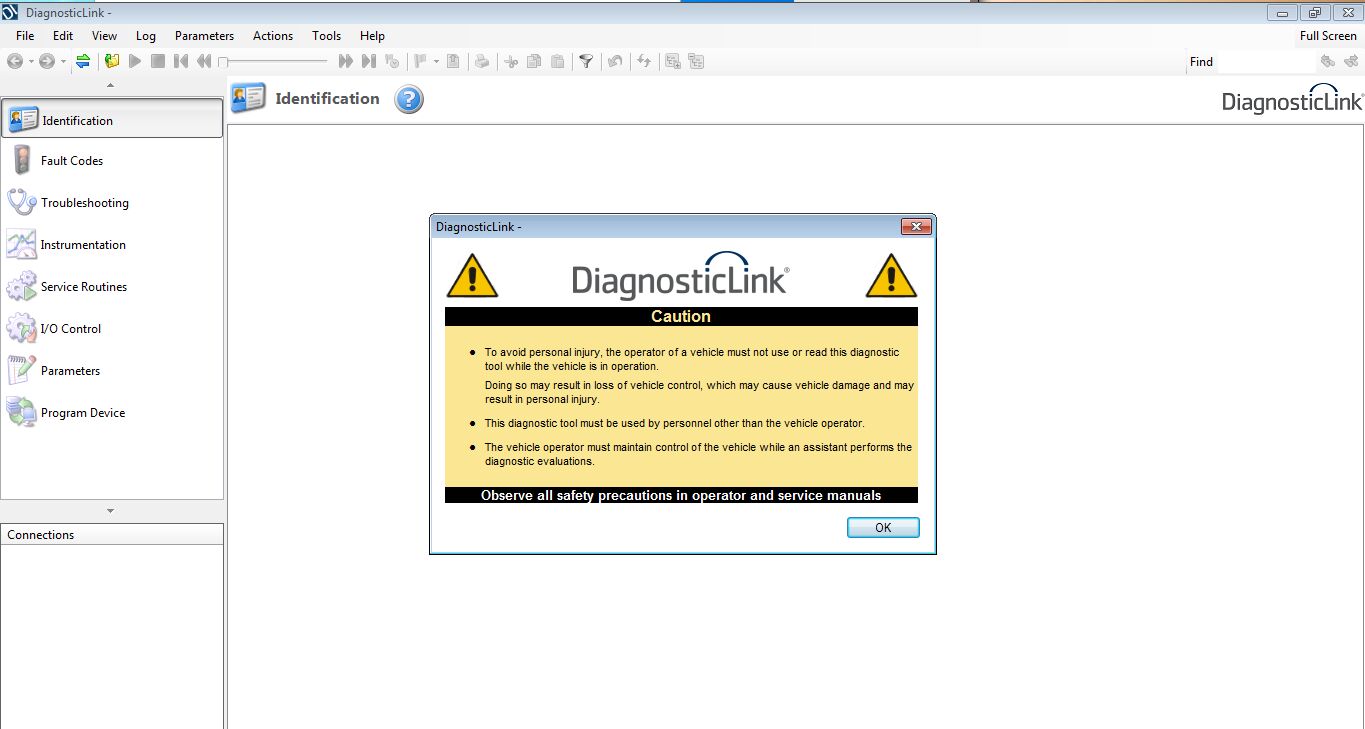Click the find next binoculars icon
Image resolution: width=1365 pixels, height=729 pixels.
pos(1350,61)
